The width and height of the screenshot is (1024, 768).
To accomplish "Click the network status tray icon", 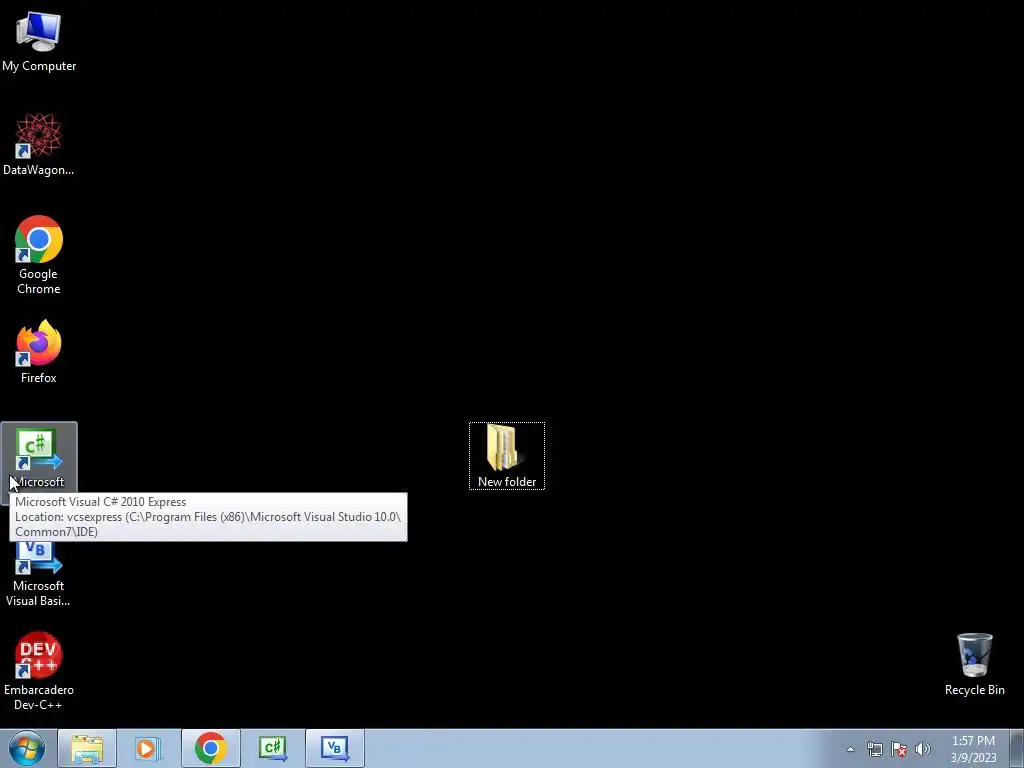I will (x=874, y=749).
